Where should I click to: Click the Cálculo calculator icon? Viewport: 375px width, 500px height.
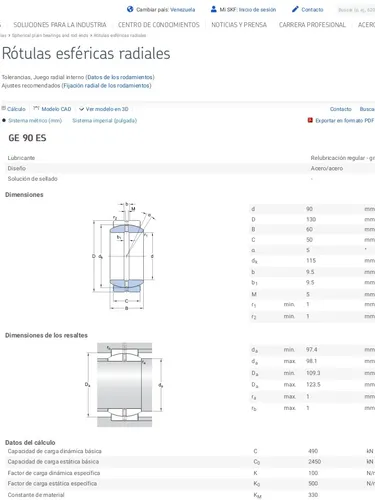[4, 108]
